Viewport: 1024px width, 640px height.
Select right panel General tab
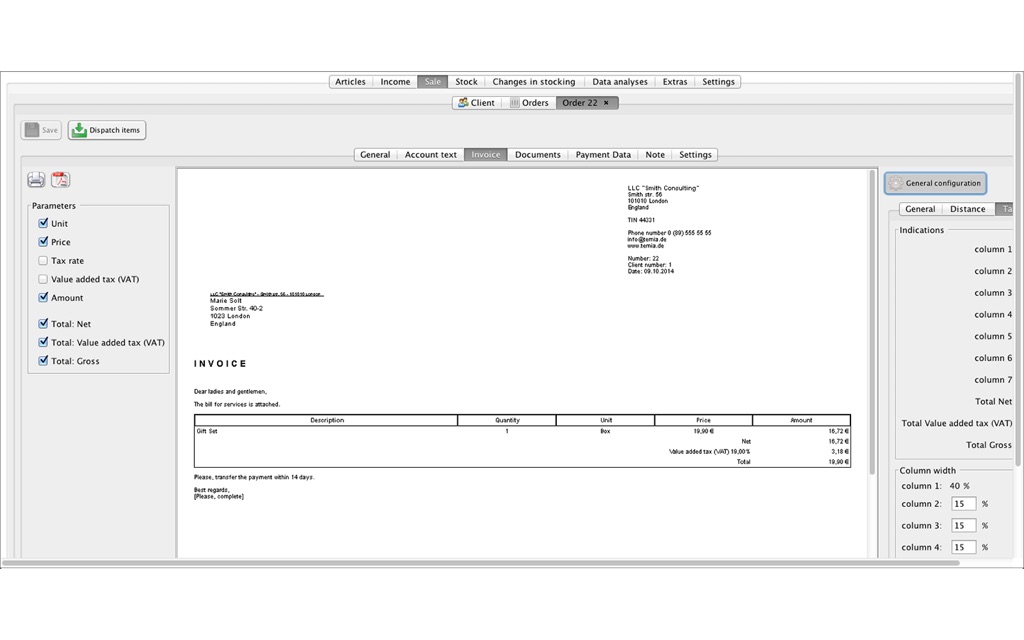(920, 209)
